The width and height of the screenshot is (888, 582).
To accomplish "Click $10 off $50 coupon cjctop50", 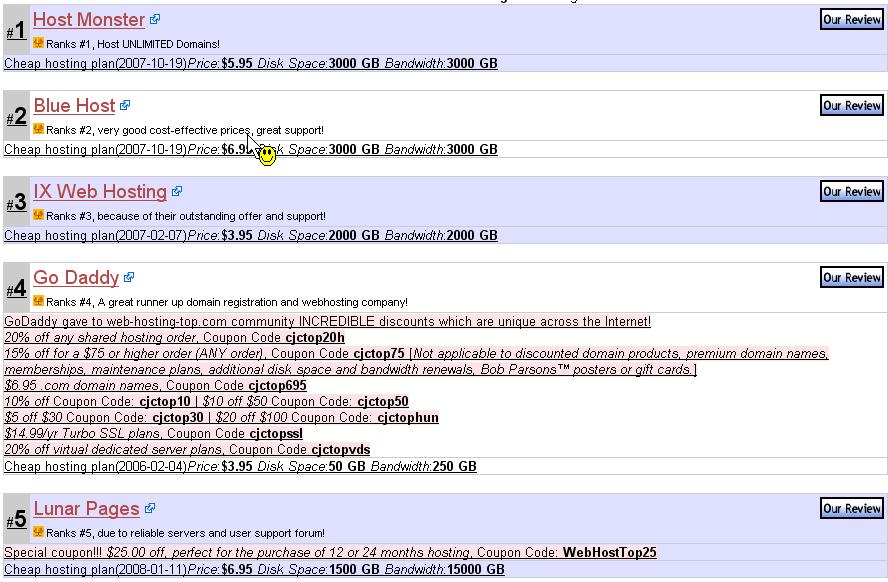I will pyautogui.click(x=305, y=401).
